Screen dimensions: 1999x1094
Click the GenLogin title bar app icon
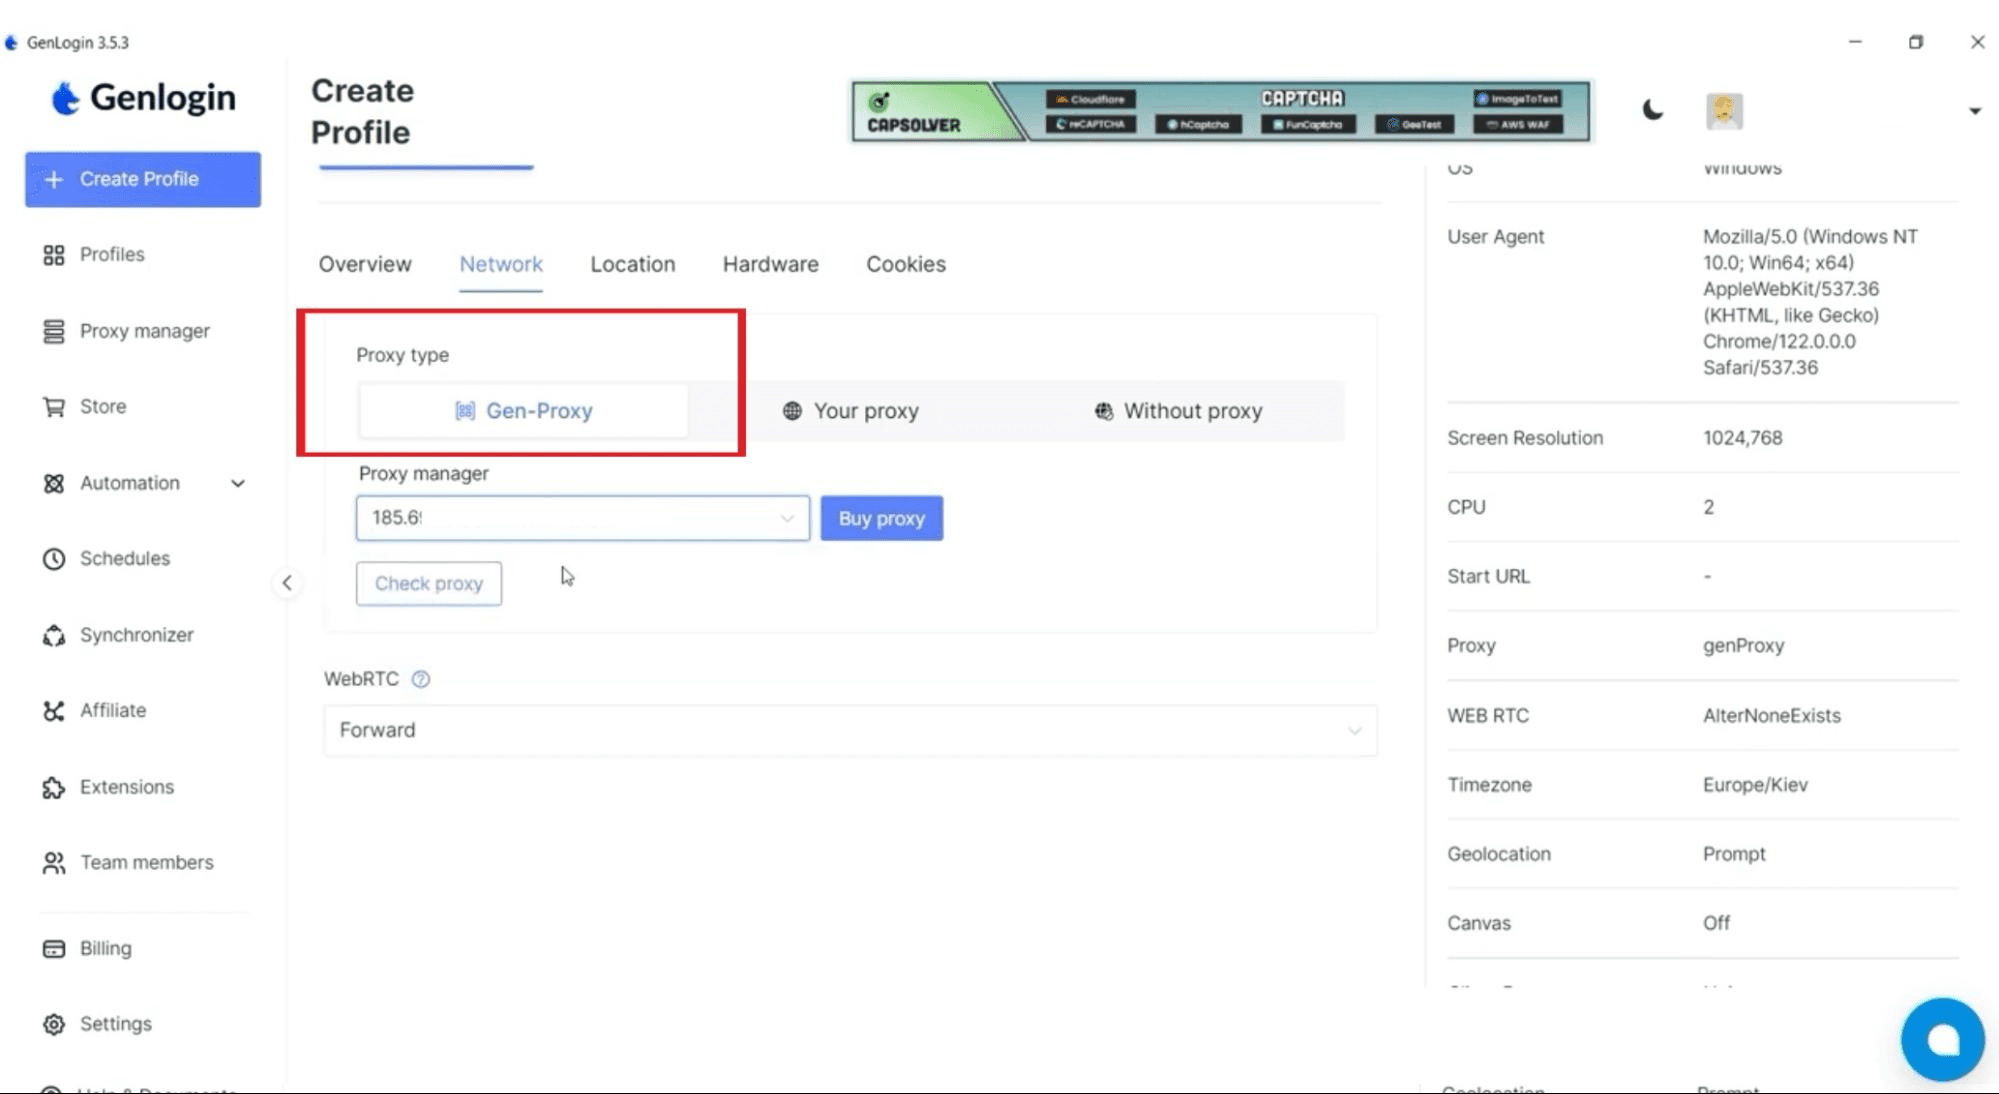pyautogui.click(x=12, y=42)
